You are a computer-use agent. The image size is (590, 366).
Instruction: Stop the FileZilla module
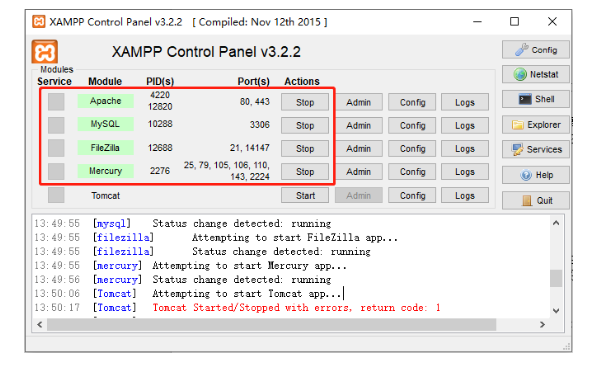[x=305, y=149]
